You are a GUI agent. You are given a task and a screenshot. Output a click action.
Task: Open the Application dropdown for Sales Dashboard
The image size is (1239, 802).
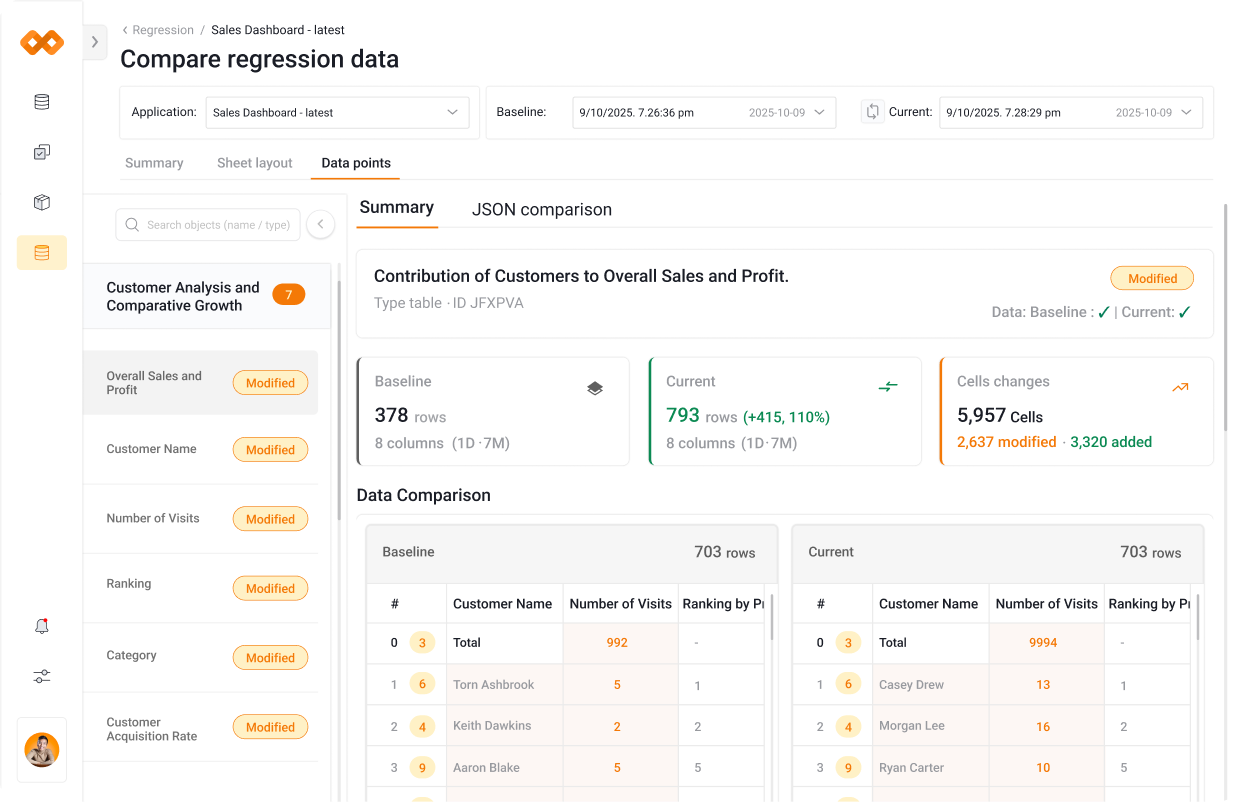(x=337, y=112)
